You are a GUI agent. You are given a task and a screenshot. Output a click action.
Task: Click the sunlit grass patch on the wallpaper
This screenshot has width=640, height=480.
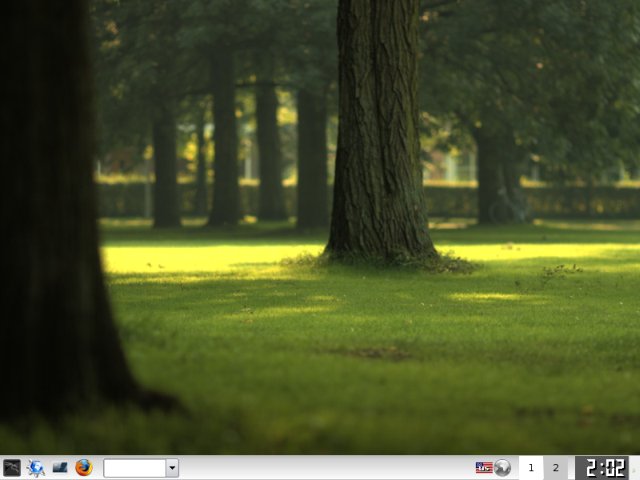pyautogui.click(x=200, y=260)
